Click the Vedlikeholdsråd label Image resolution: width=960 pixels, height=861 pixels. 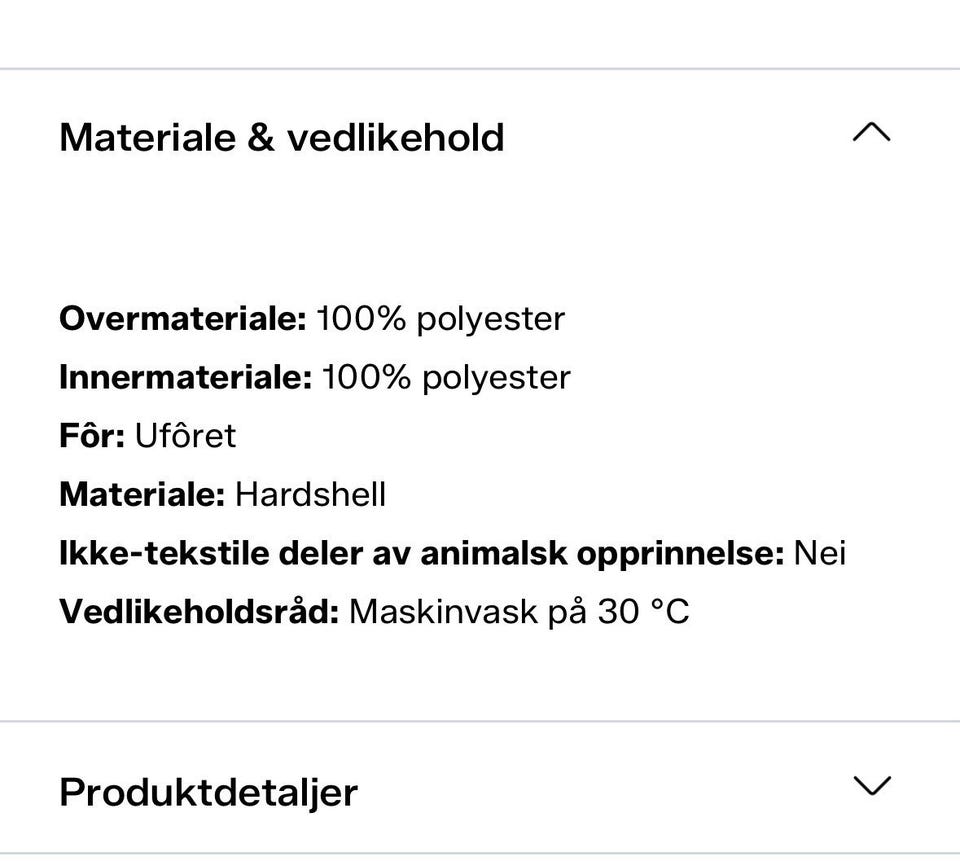click(199, 612)
